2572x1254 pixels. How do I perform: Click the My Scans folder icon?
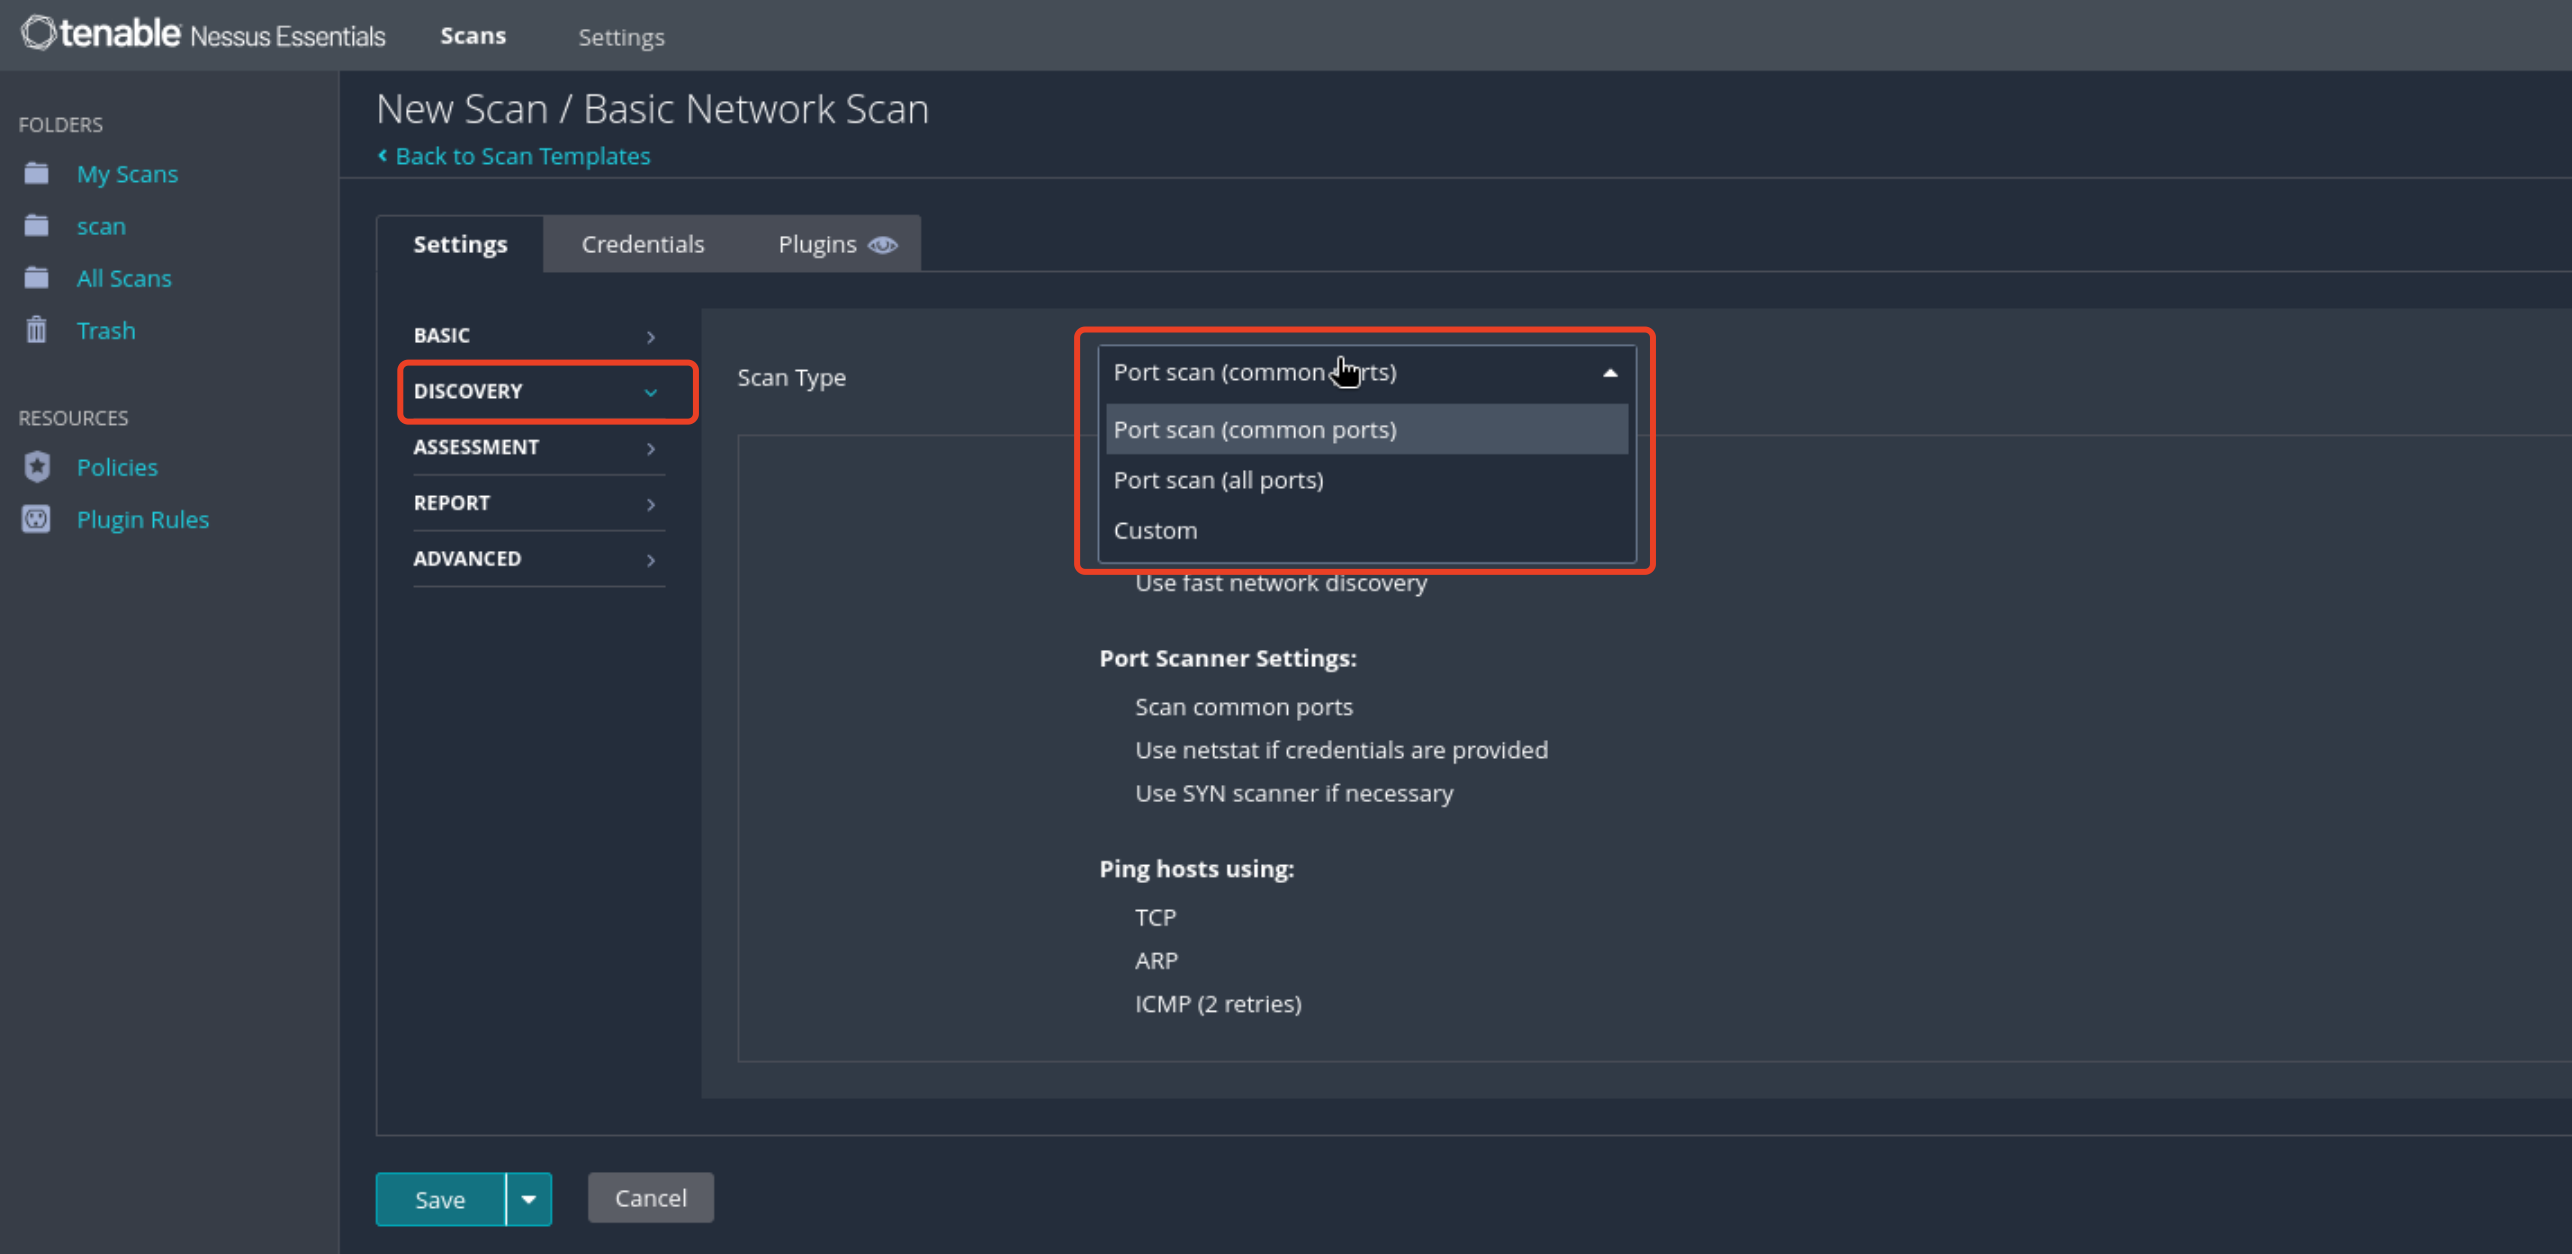click(37, 174)
